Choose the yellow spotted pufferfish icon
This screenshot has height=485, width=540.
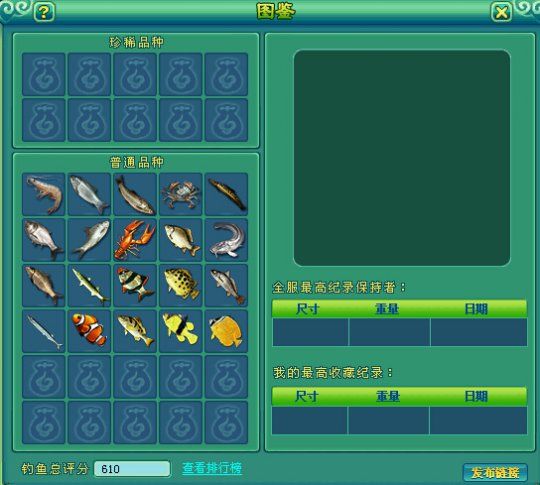click(x=181, y=286)
